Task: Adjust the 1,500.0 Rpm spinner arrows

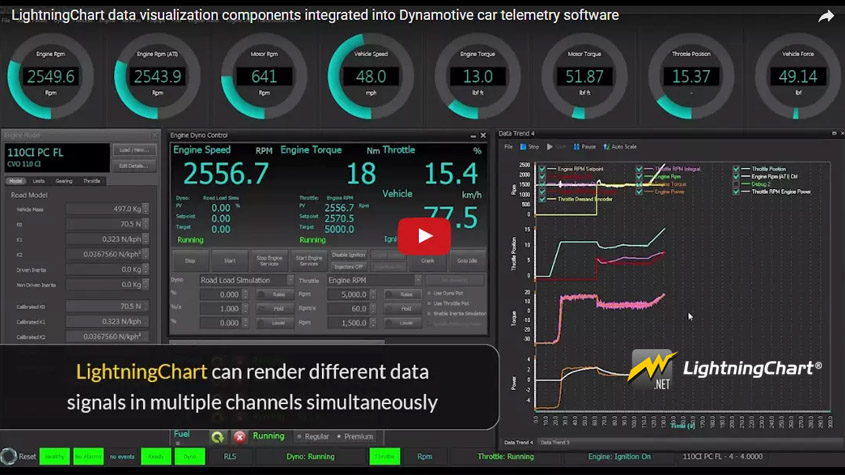Action: coord(373,323)
